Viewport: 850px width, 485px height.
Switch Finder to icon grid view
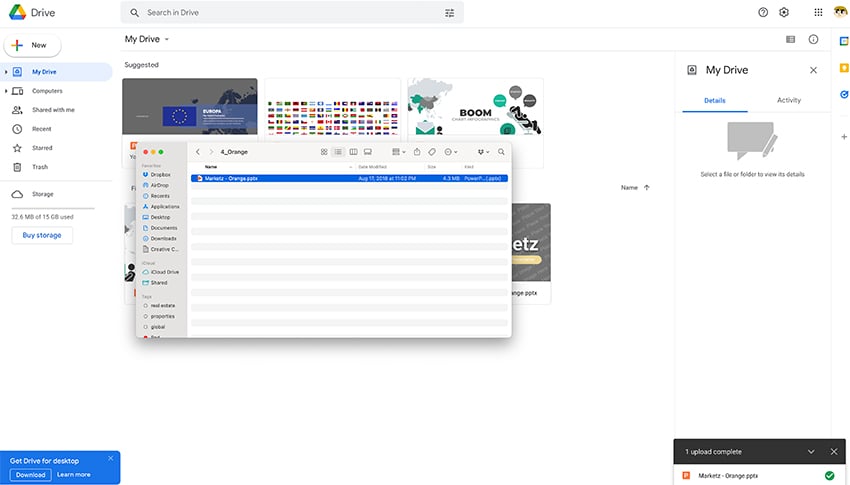(x=324, y=152)
